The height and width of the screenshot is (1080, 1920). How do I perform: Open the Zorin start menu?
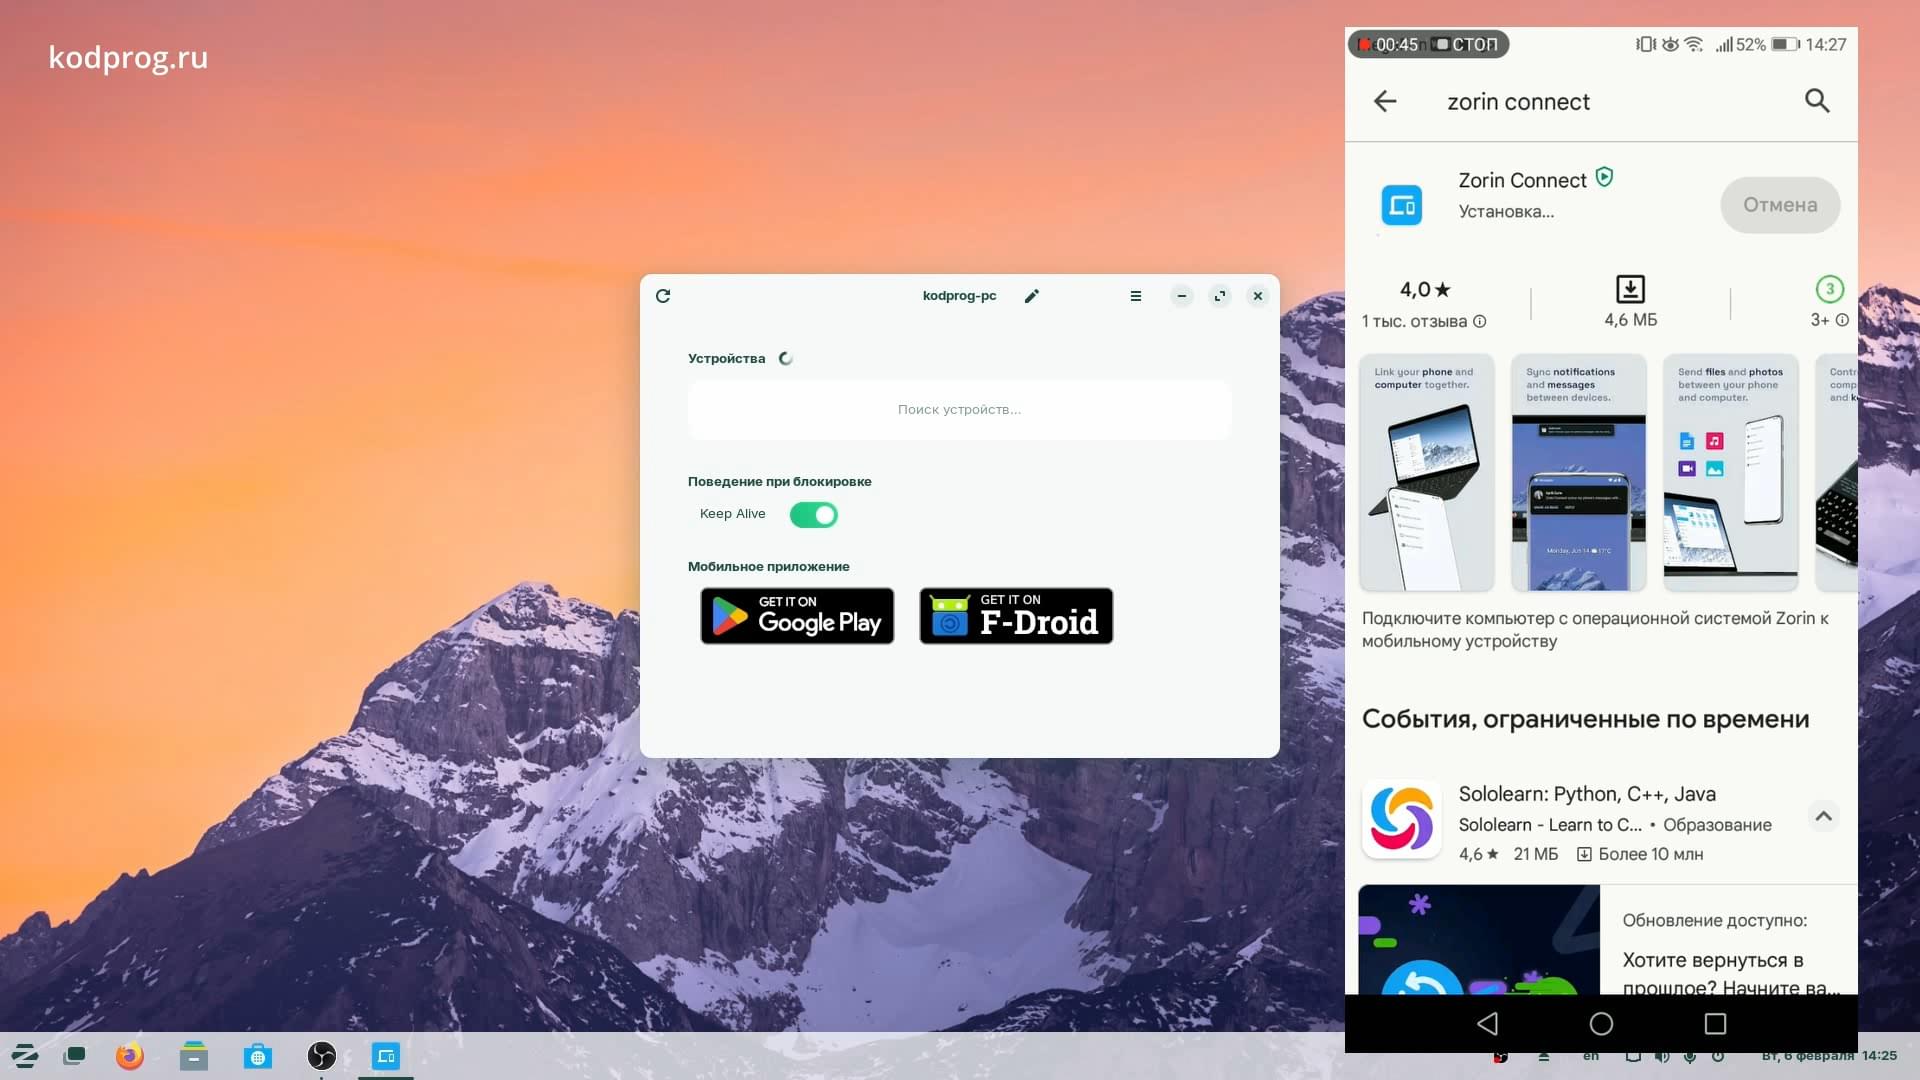point(25,1056)
